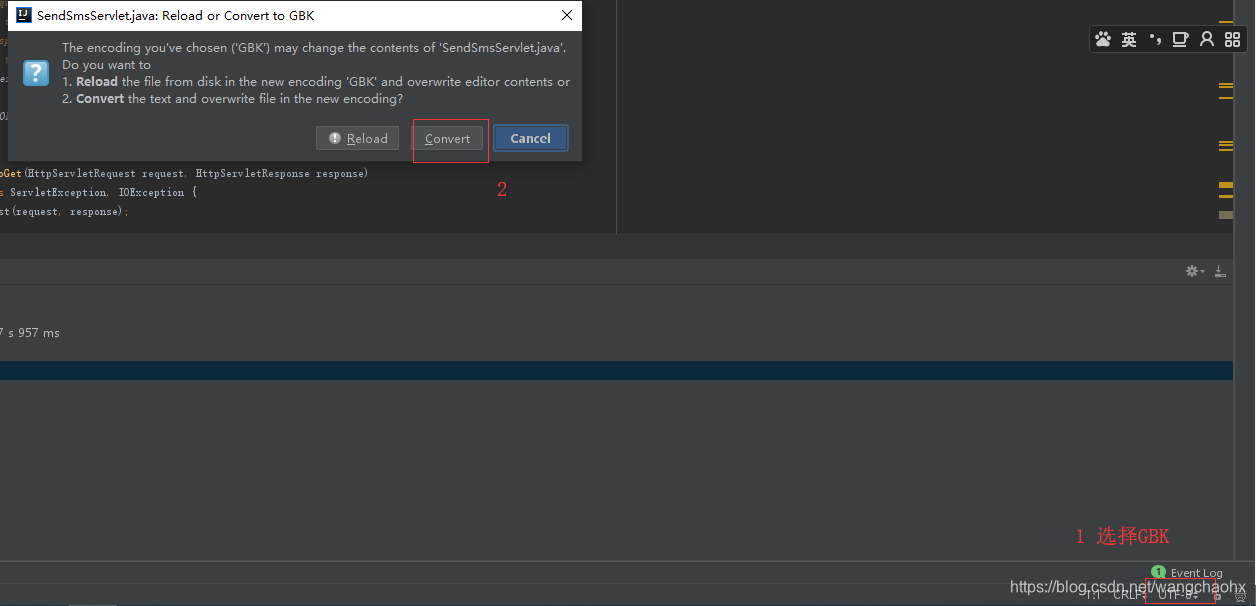1256x606 pixels.
Task: Click HttpServletRequest in the doGet code line
Action: [x=80, y=173]
